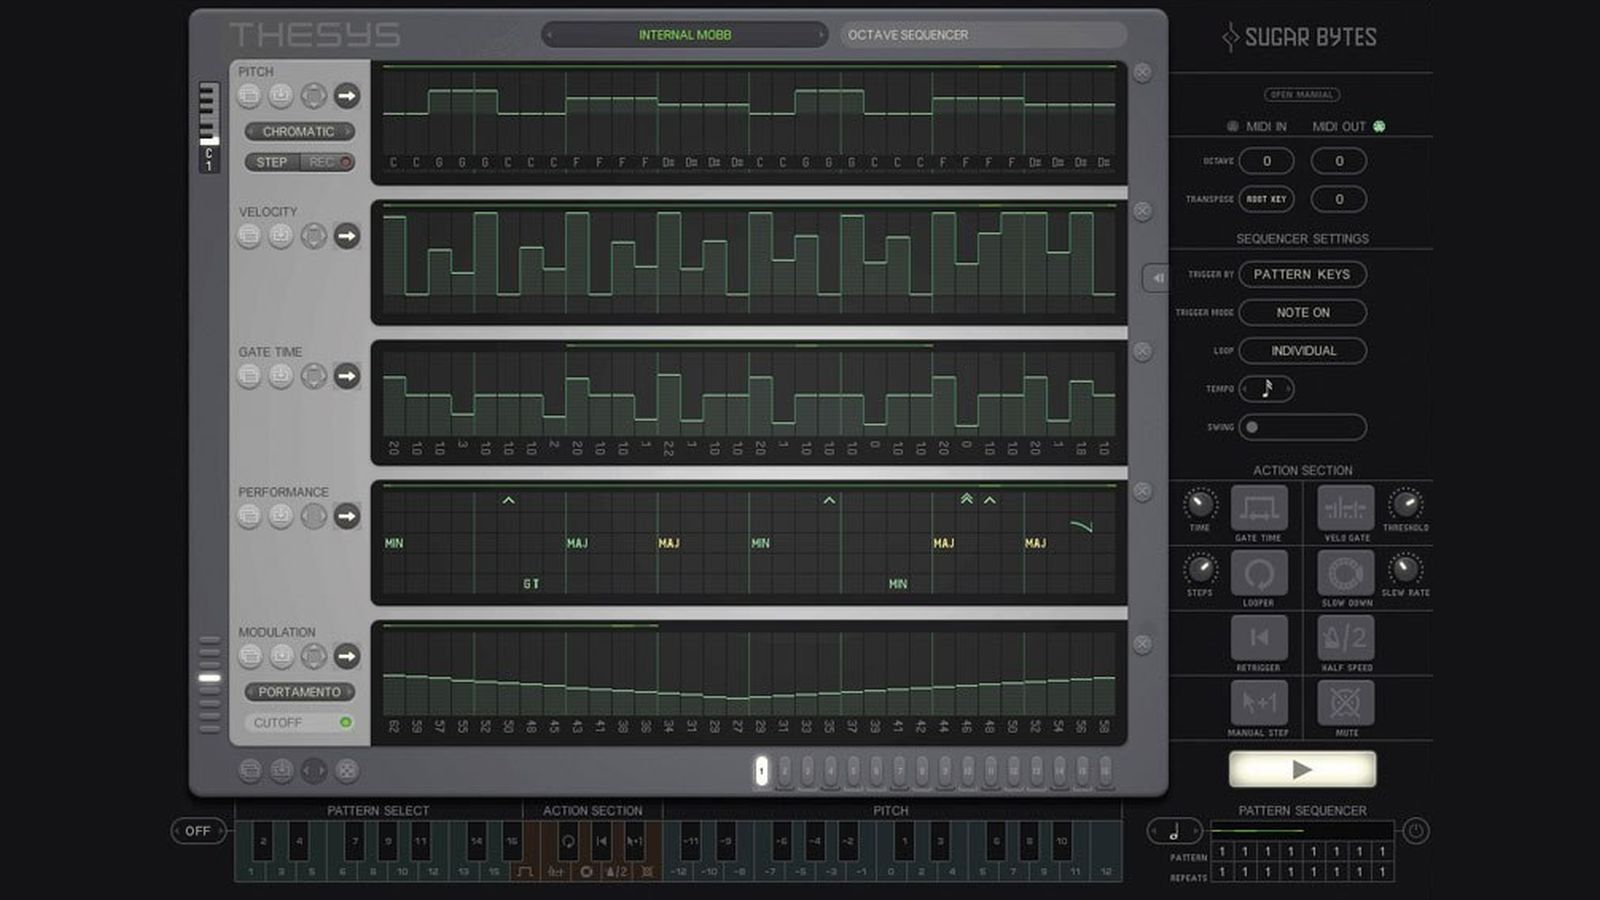Screen dimensions: 1600x900
Task: Select the Octave Sequencer tab
Action: (x=908, y=35)
